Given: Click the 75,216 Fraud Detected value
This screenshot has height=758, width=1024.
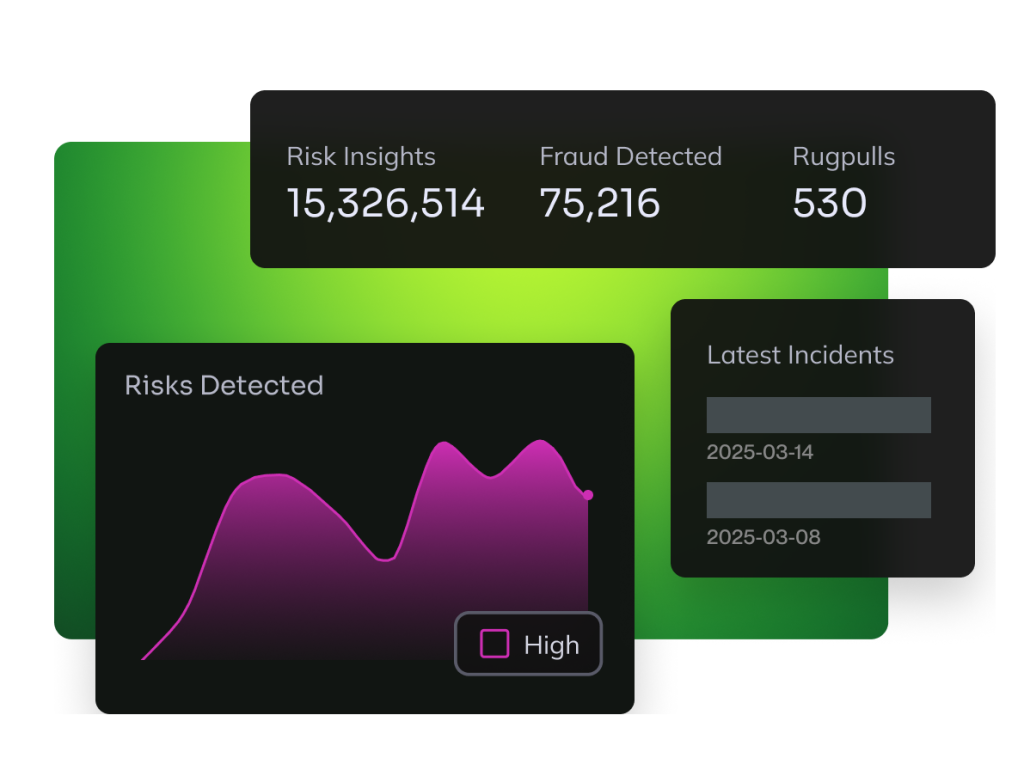Looking at the screenshot, I should [x=599, y=203].
